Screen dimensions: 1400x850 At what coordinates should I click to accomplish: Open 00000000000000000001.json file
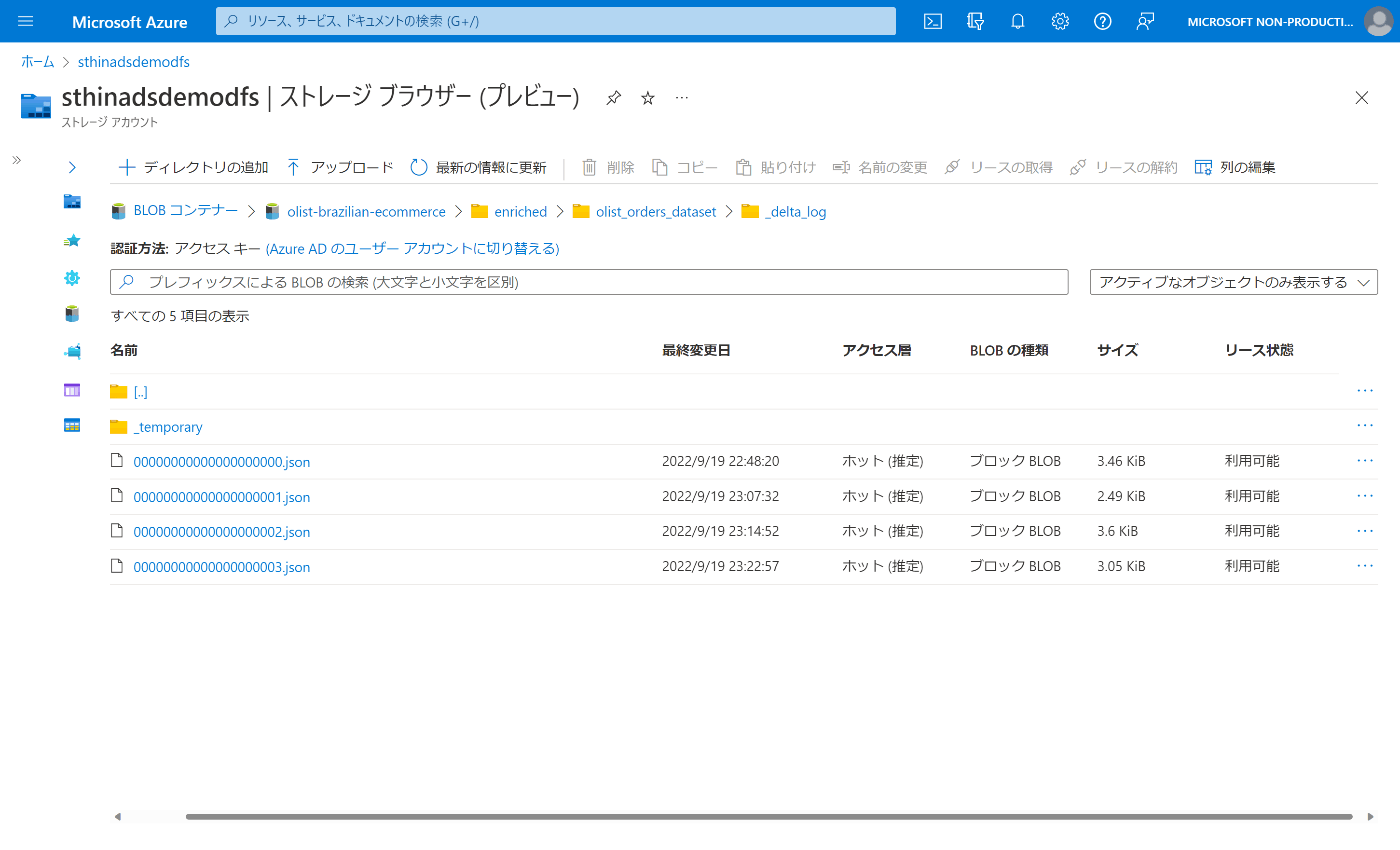[222, 497]
